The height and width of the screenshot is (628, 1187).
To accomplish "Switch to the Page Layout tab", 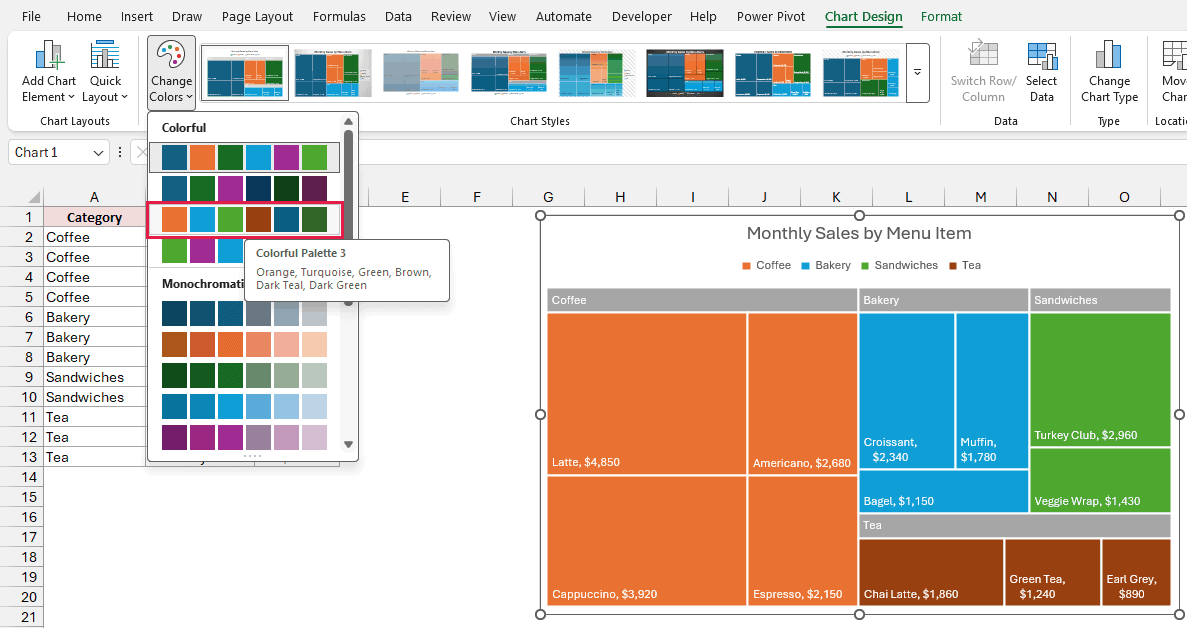I will point(257,16).
